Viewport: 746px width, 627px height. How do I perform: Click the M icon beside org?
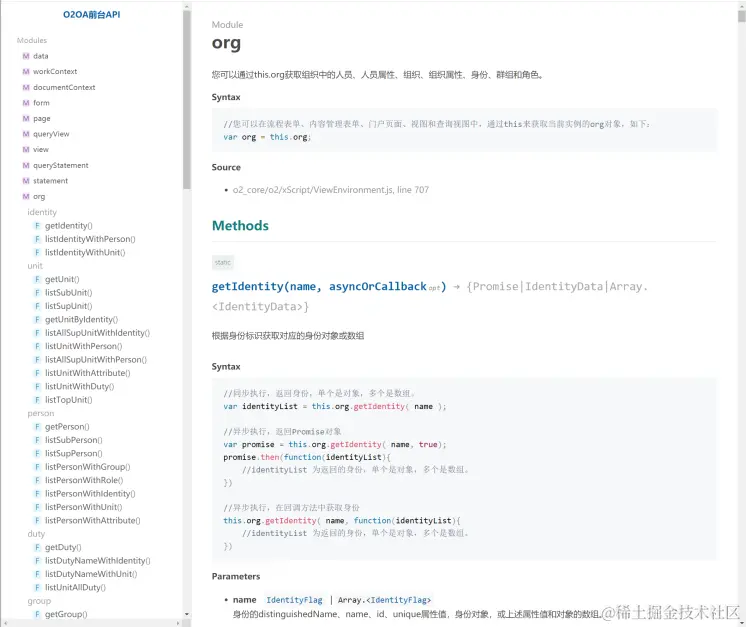[x=26, y=197]
